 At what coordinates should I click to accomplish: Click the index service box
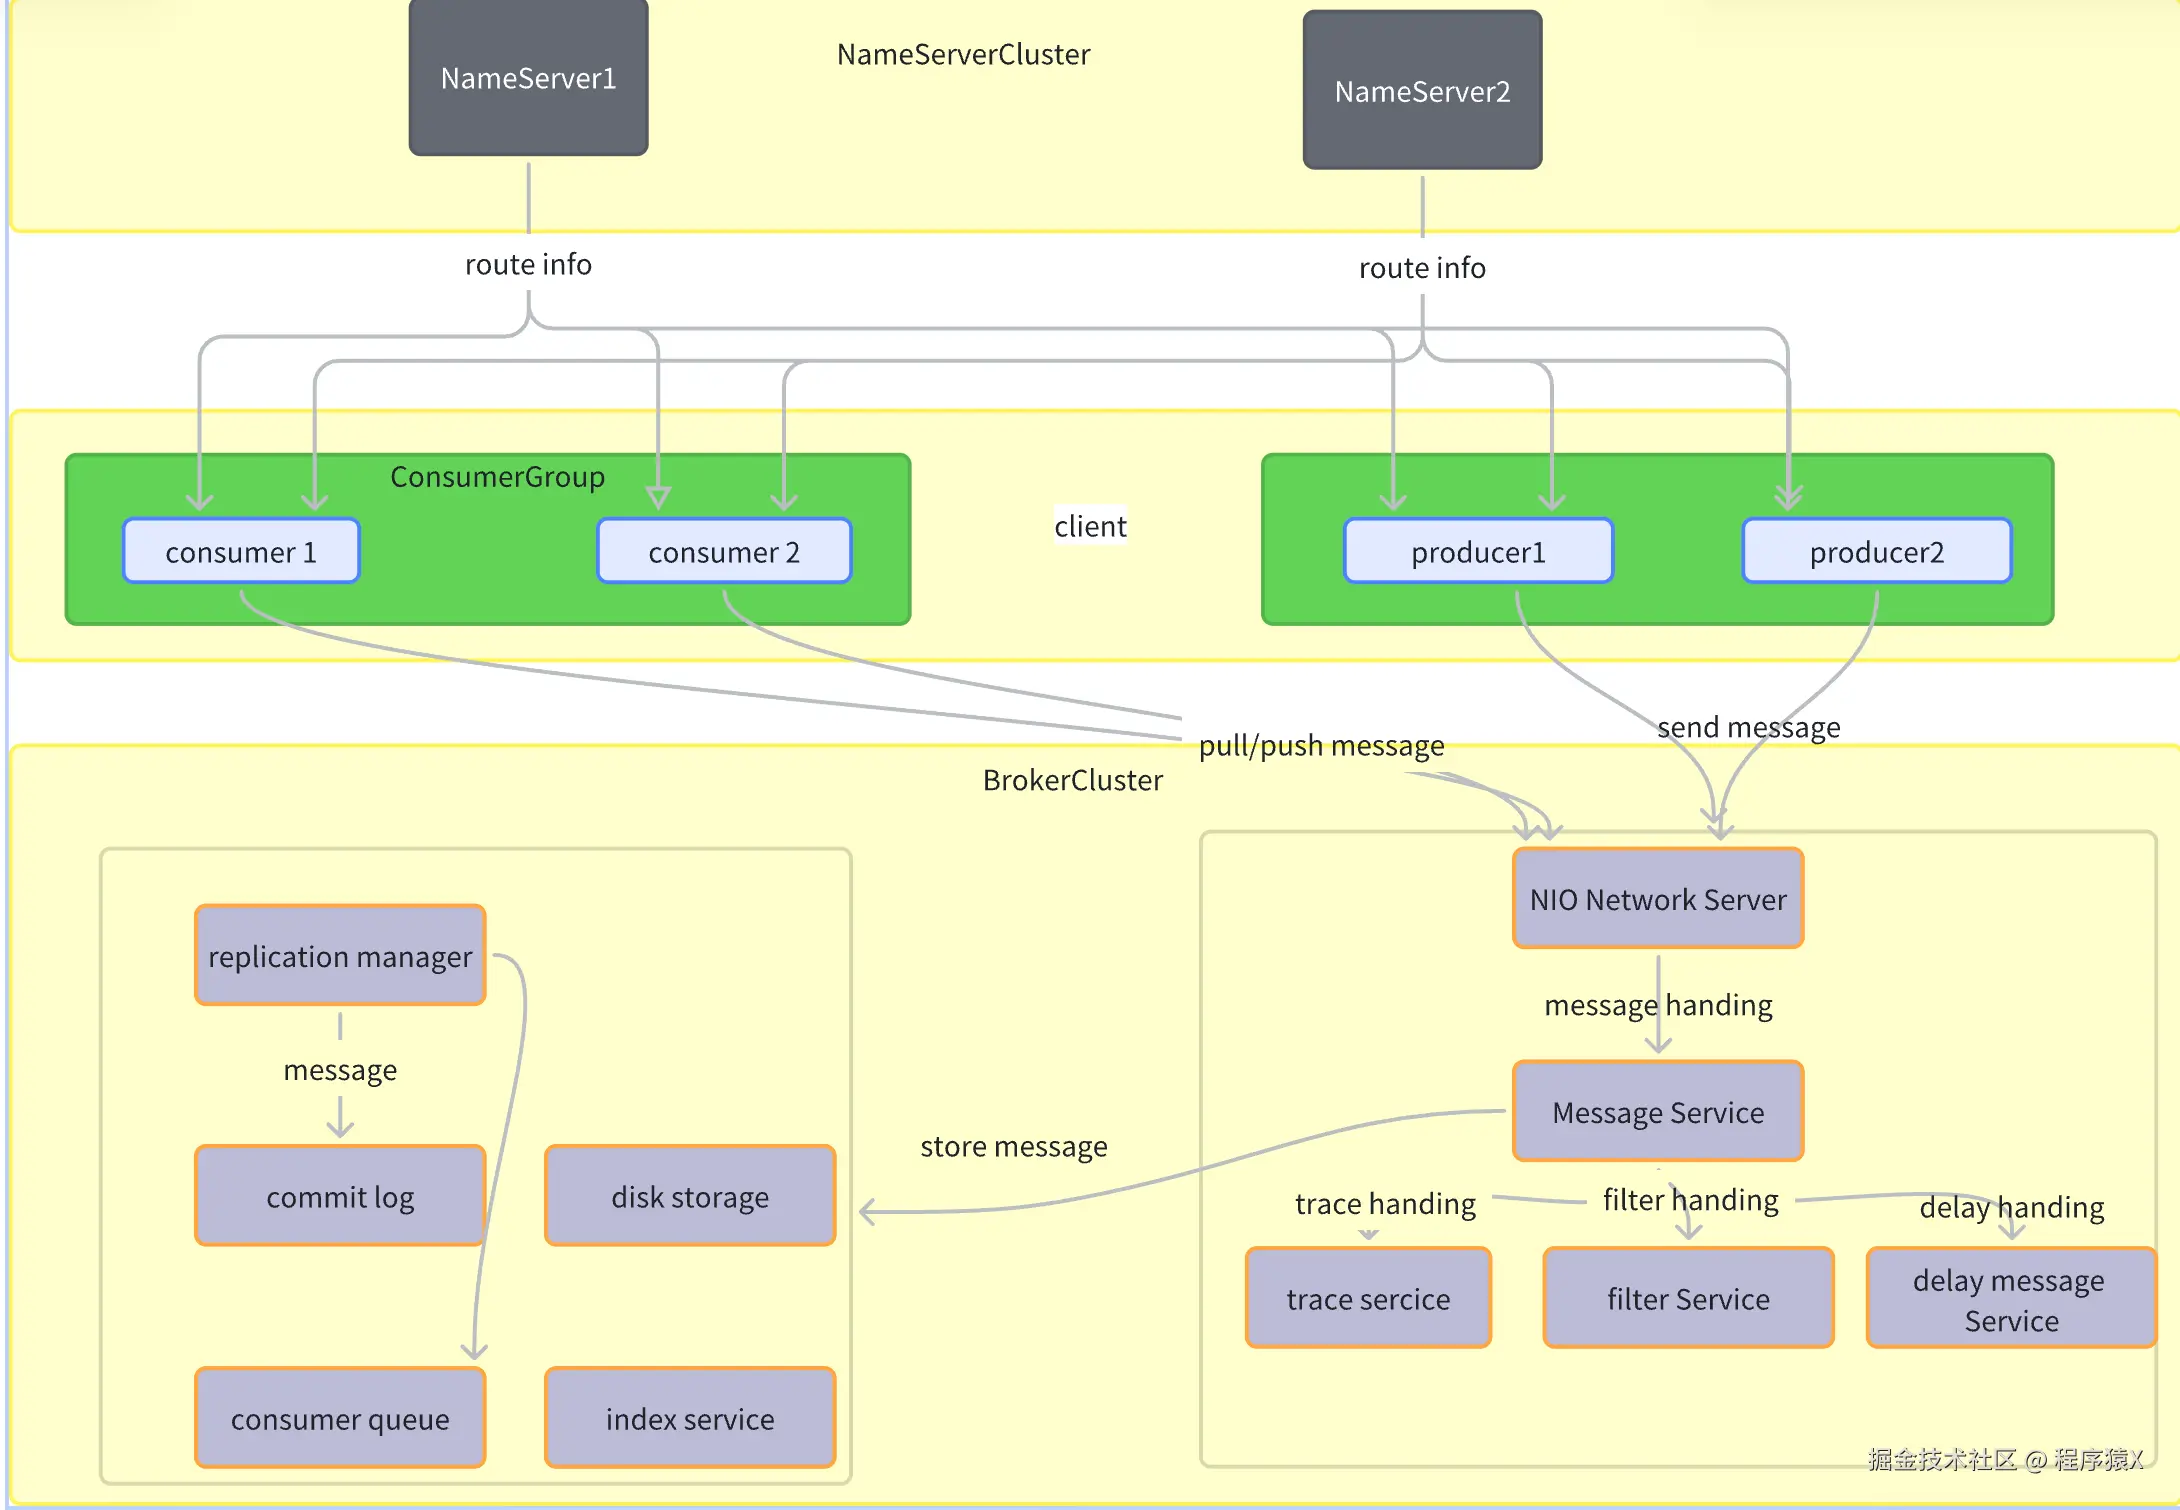coord(690,1417)
